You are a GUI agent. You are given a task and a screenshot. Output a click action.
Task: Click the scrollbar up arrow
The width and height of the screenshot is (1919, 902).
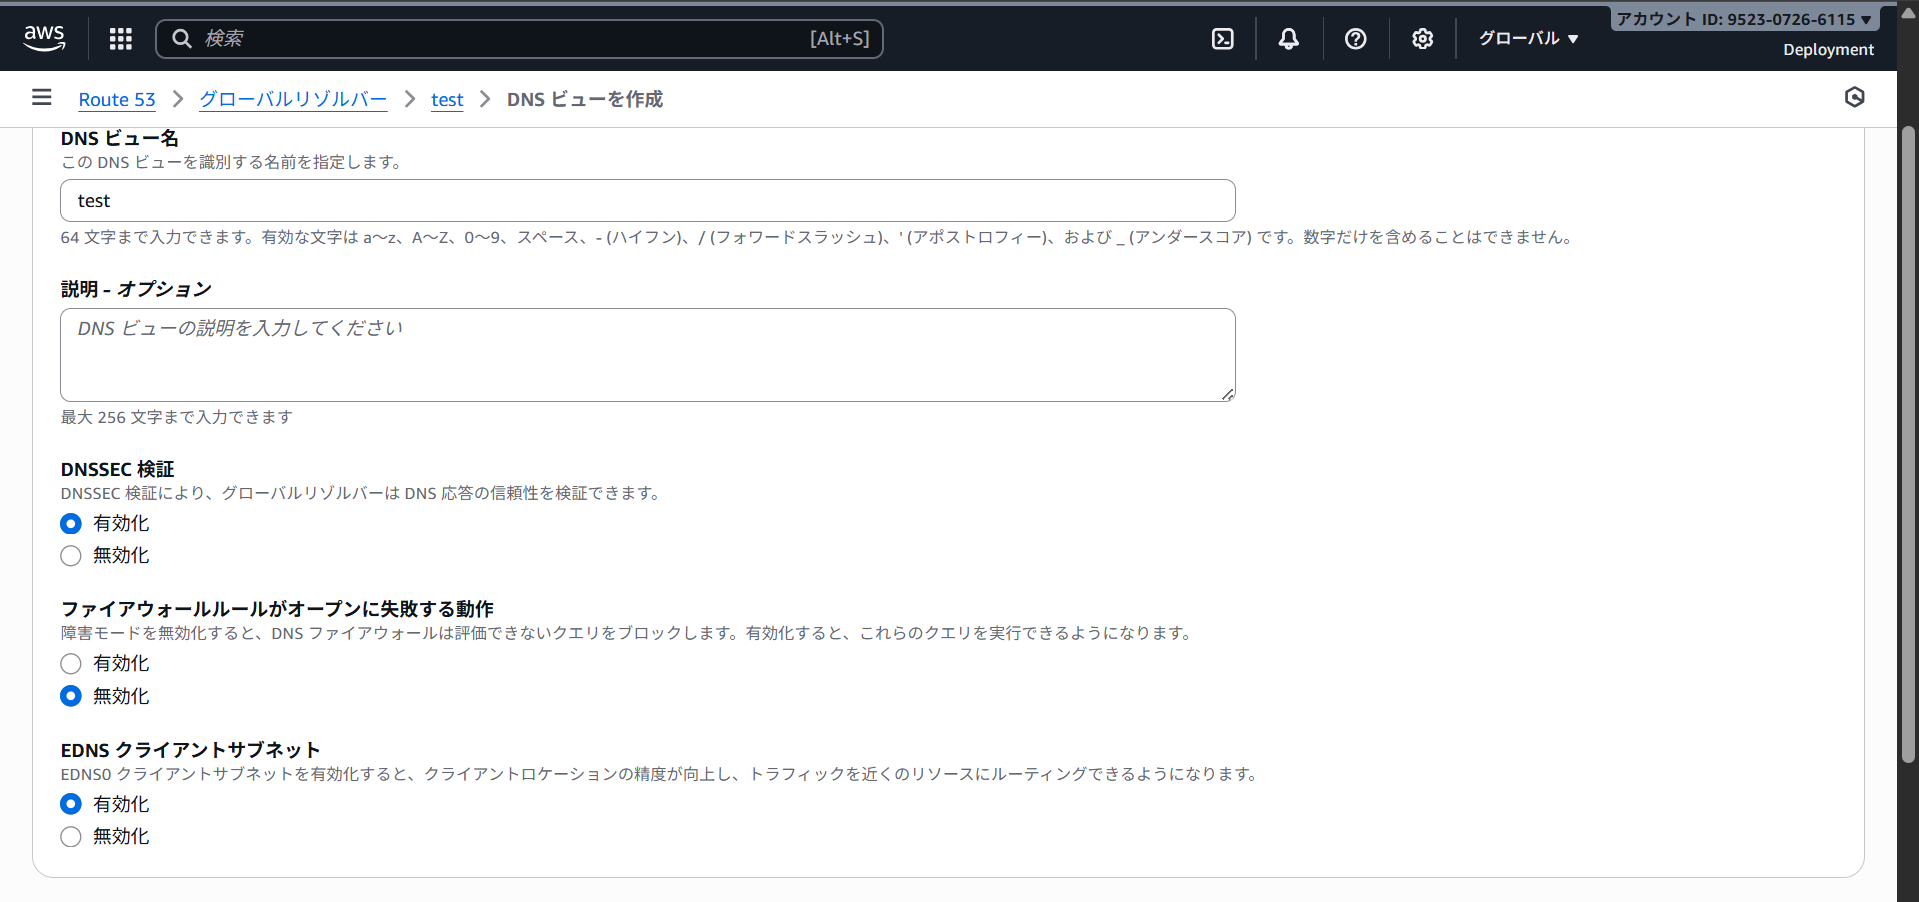coord(1908,13)
